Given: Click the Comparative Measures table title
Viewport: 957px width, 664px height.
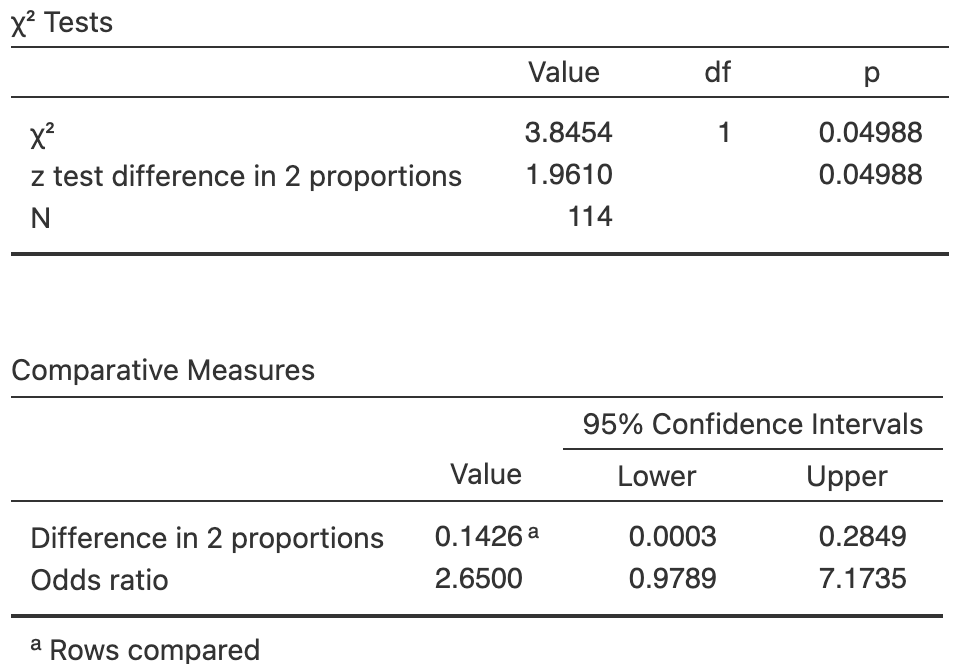Looking at the screenshot, I should point(162,370).
